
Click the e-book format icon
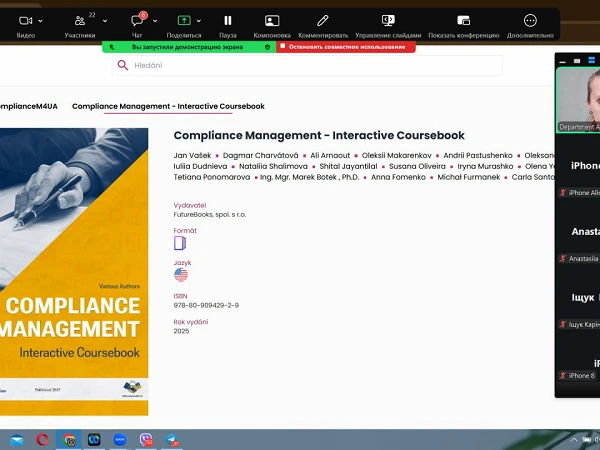click(180, 243)
